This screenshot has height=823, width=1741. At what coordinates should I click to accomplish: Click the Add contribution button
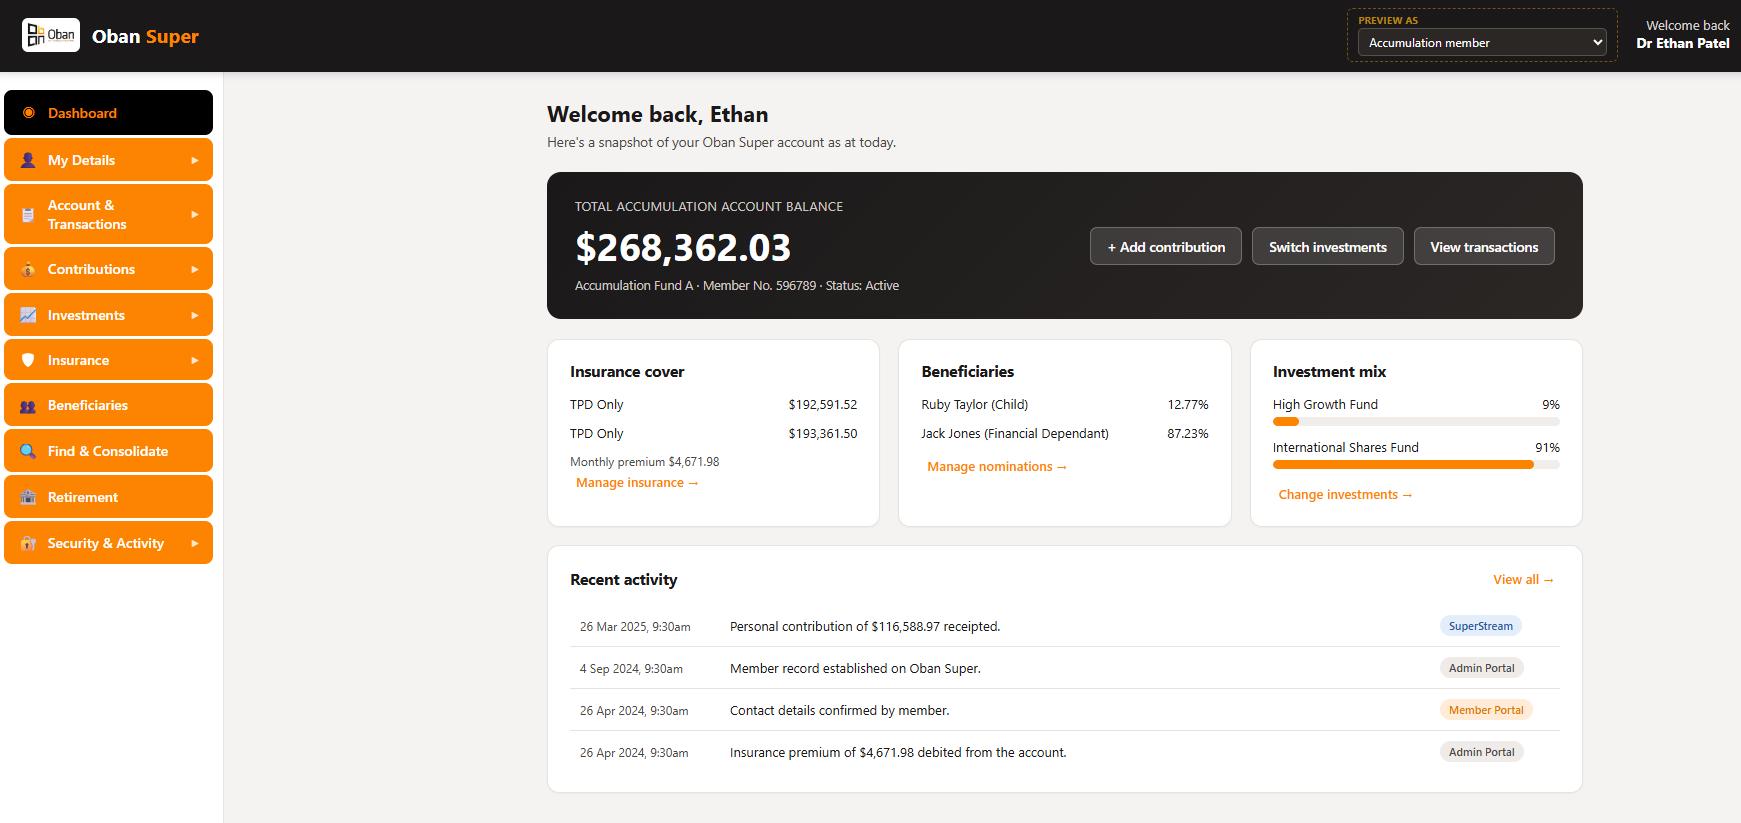[1166, 247]
